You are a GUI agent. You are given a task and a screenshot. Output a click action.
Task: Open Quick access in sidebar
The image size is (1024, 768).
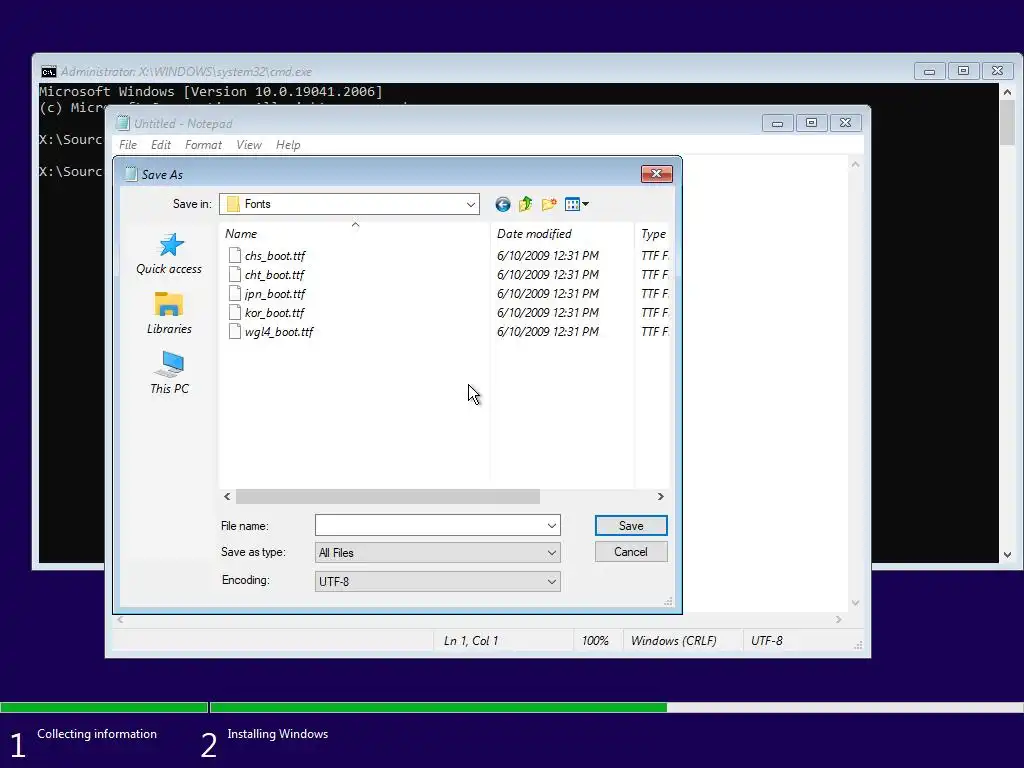169,254
